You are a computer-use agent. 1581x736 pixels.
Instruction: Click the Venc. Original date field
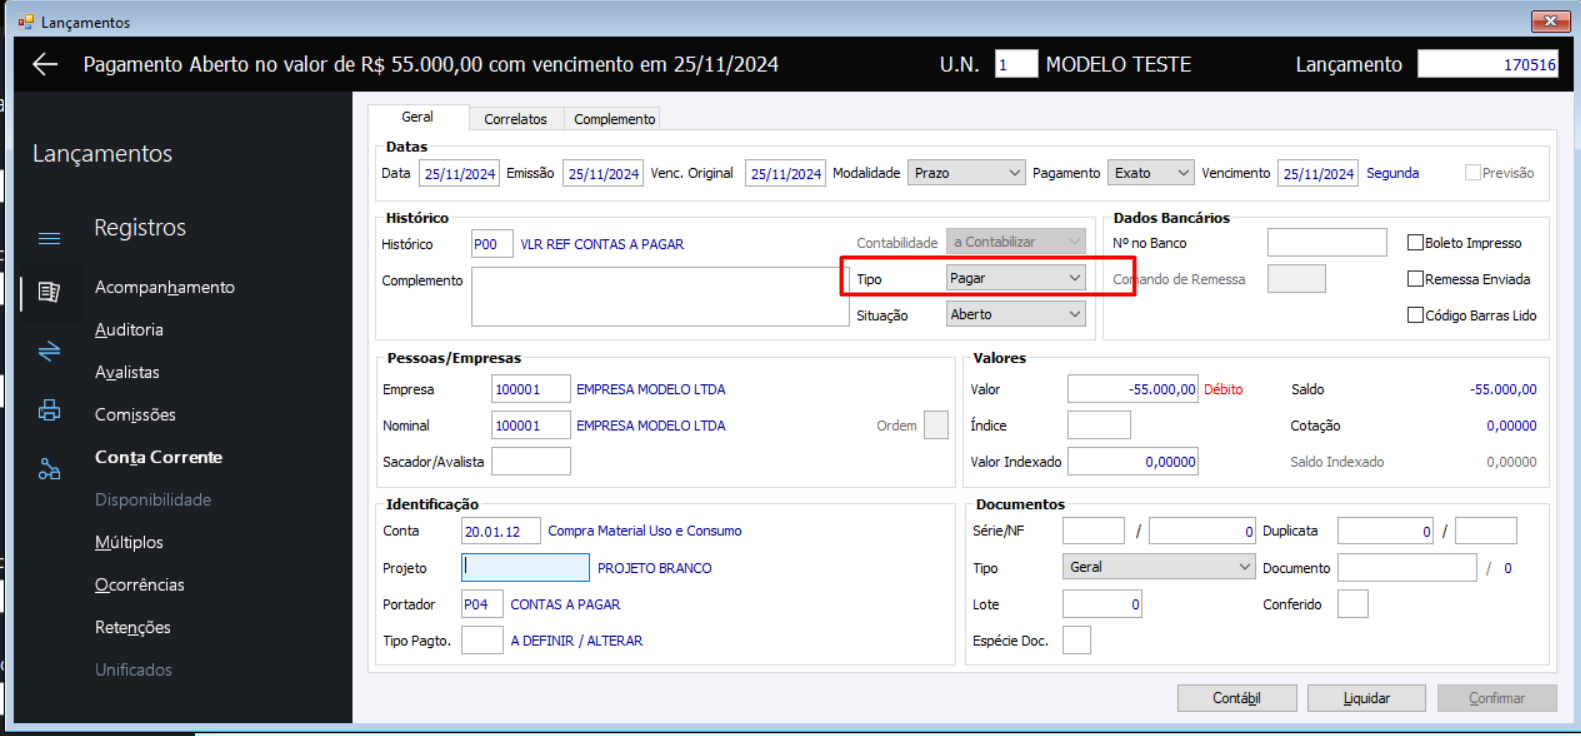tap(785, 173)
